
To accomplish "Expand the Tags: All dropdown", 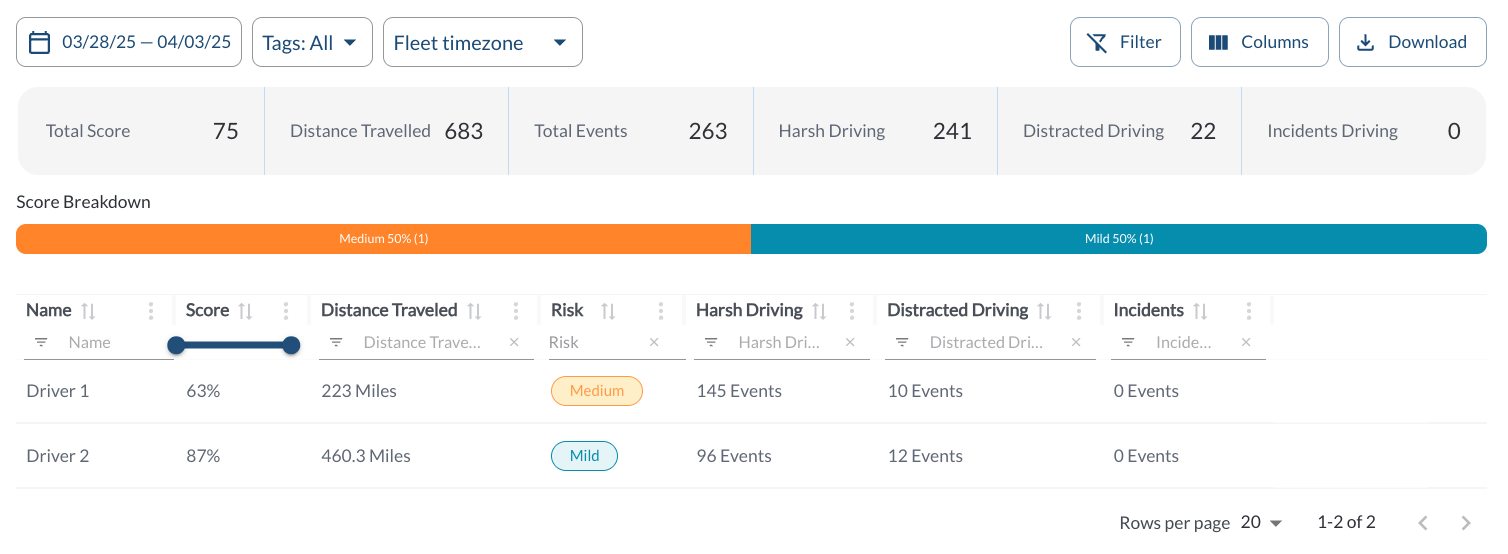I will coord(312,42).
